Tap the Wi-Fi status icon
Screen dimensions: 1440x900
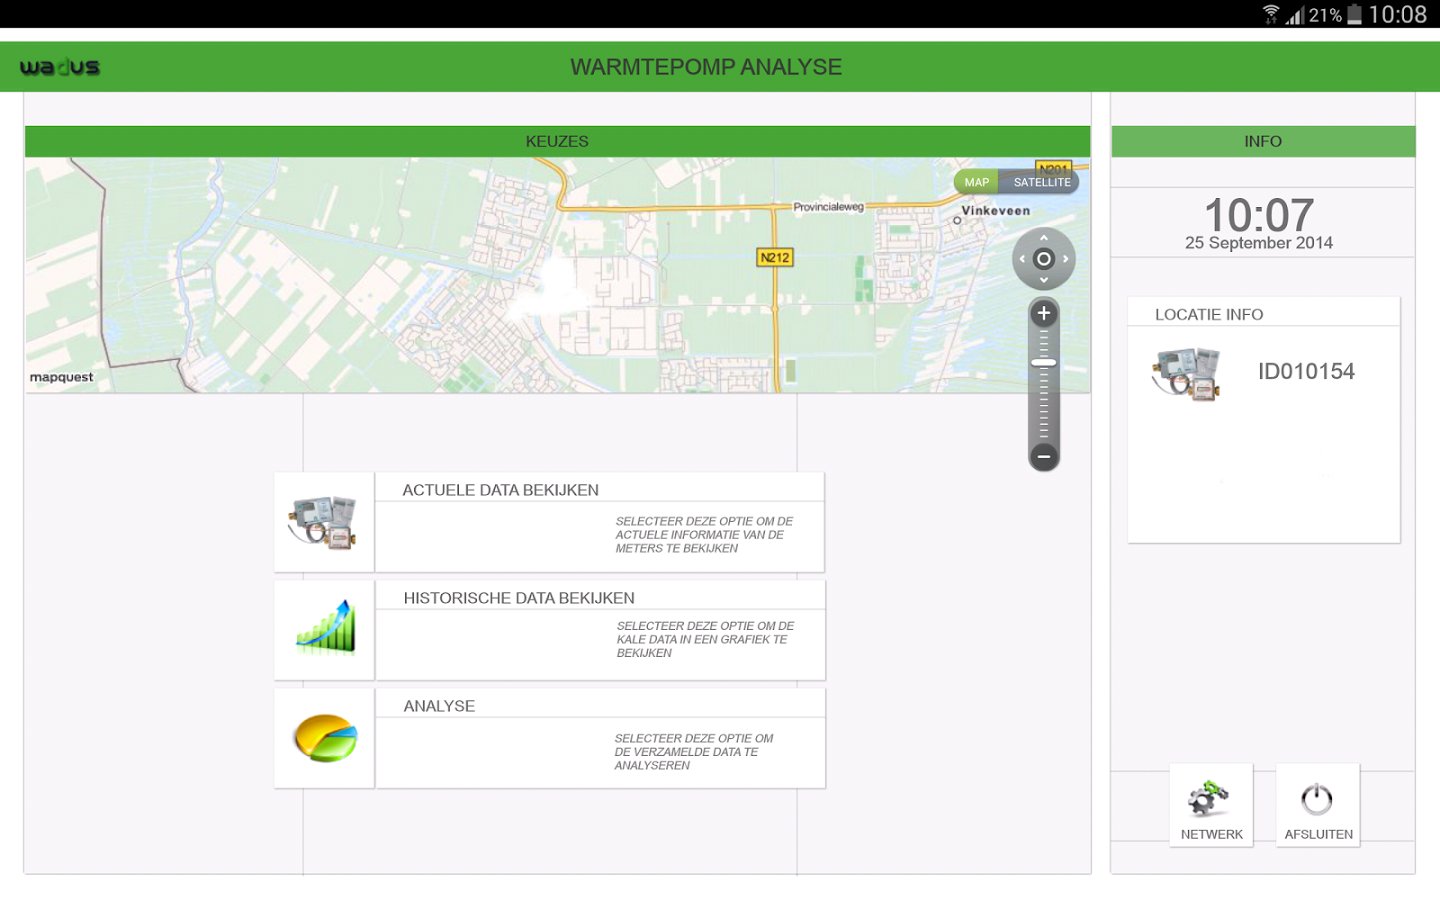(x=1271, y=14)
